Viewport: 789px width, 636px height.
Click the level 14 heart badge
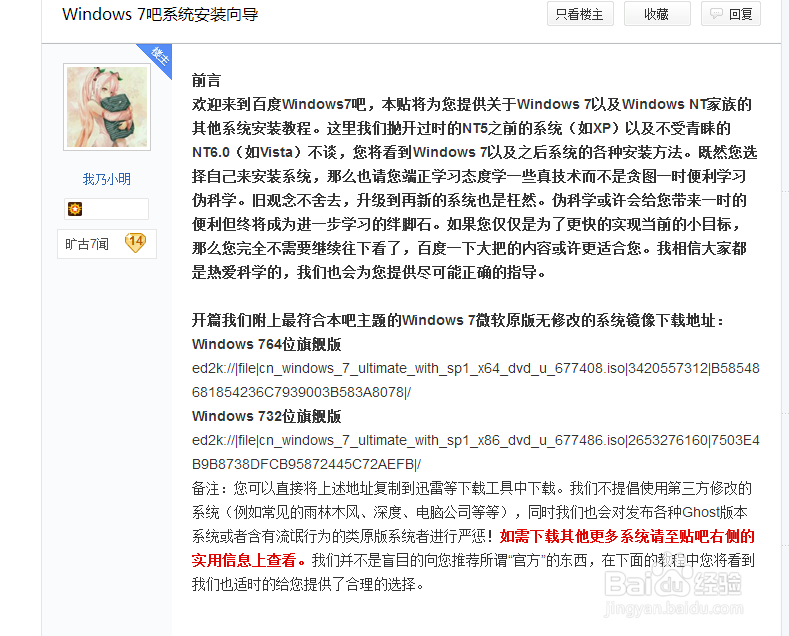[136, 244]
